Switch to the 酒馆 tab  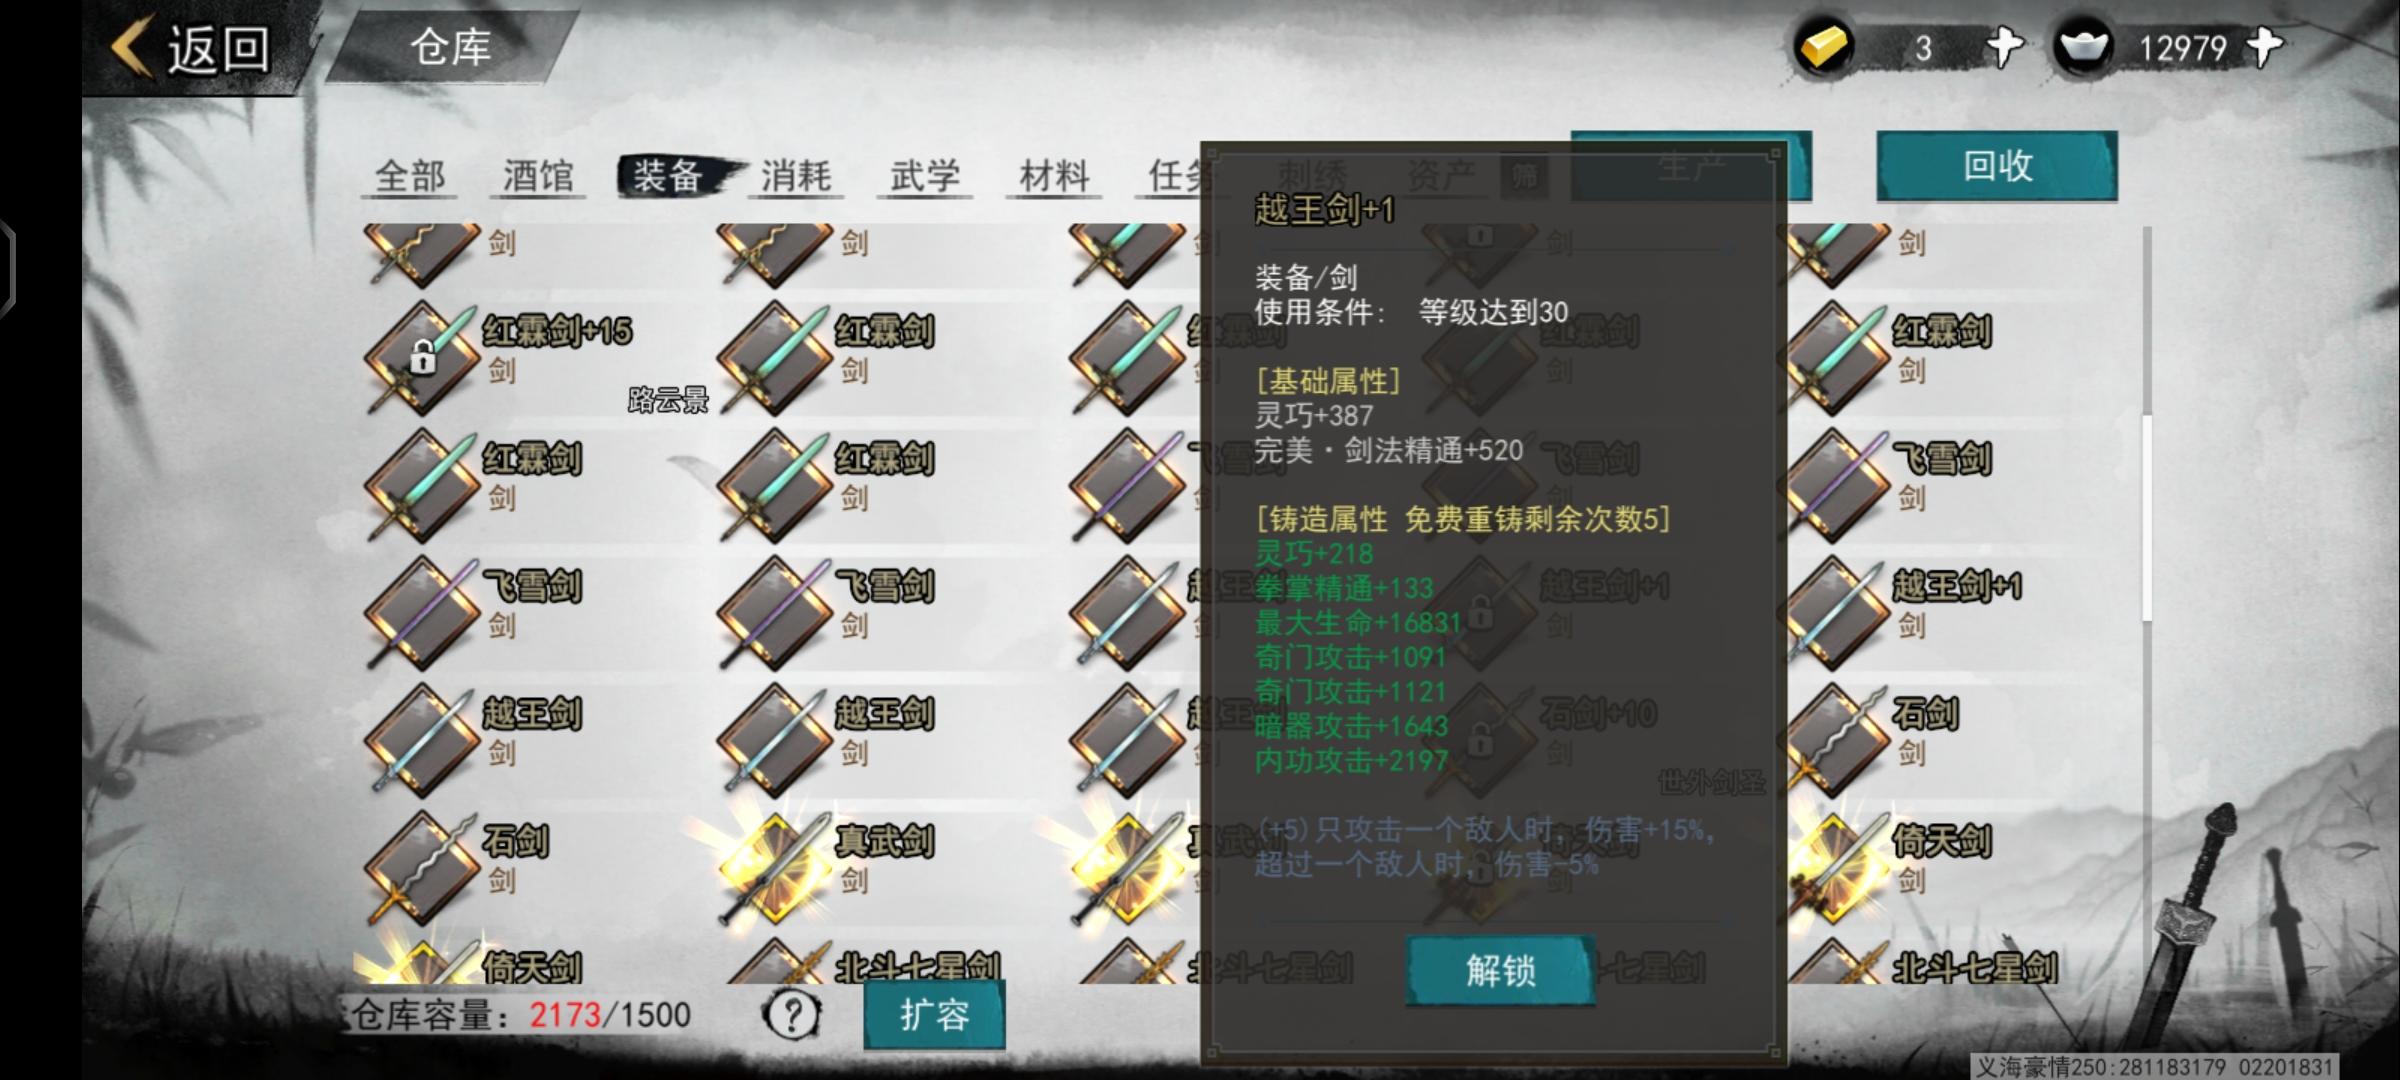(538, 176)
